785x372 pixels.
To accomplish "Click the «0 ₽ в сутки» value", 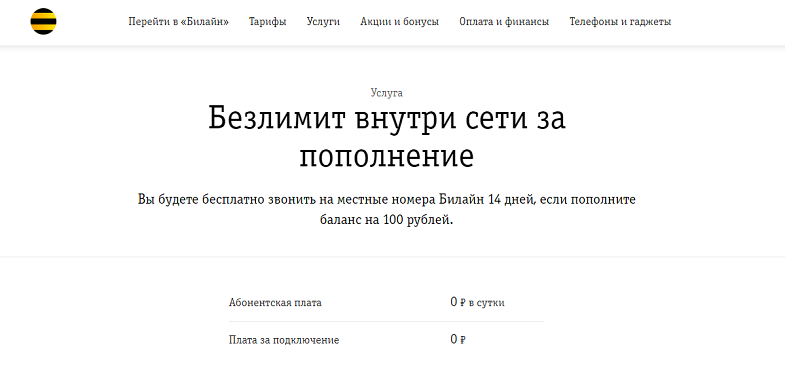I will [477, 302].
